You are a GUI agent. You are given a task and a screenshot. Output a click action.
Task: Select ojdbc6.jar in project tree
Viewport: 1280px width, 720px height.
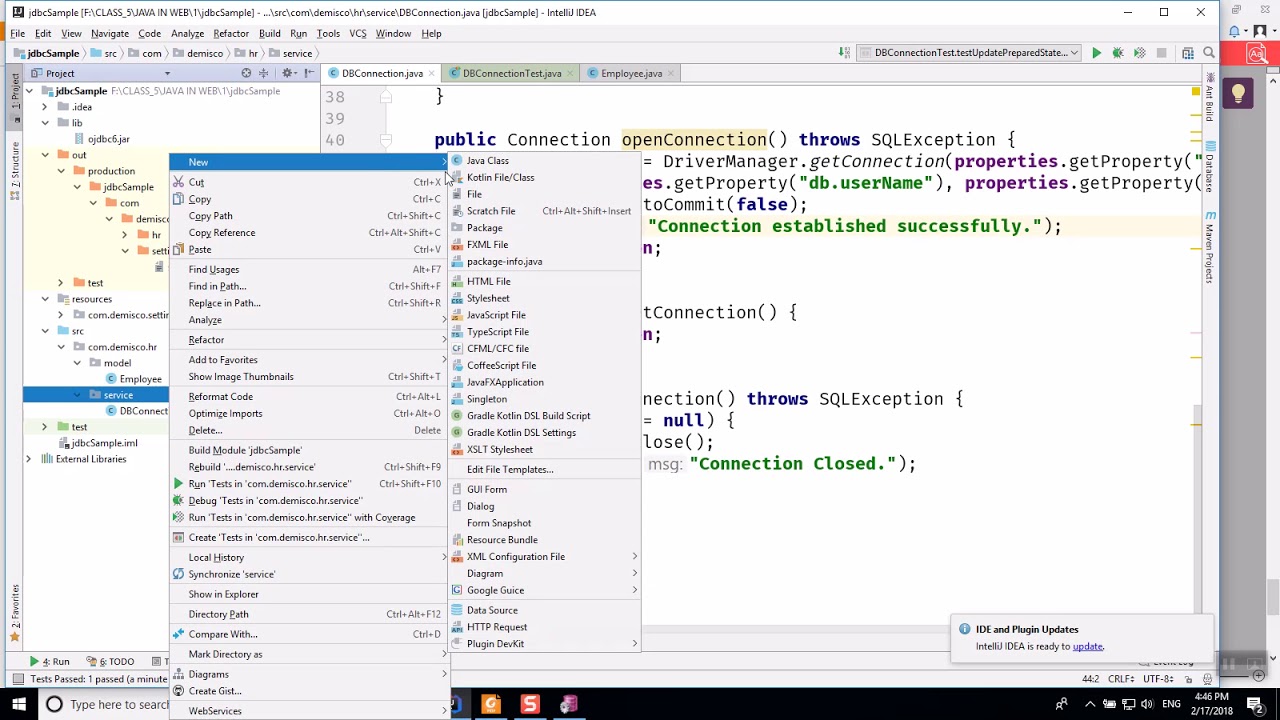108,139
